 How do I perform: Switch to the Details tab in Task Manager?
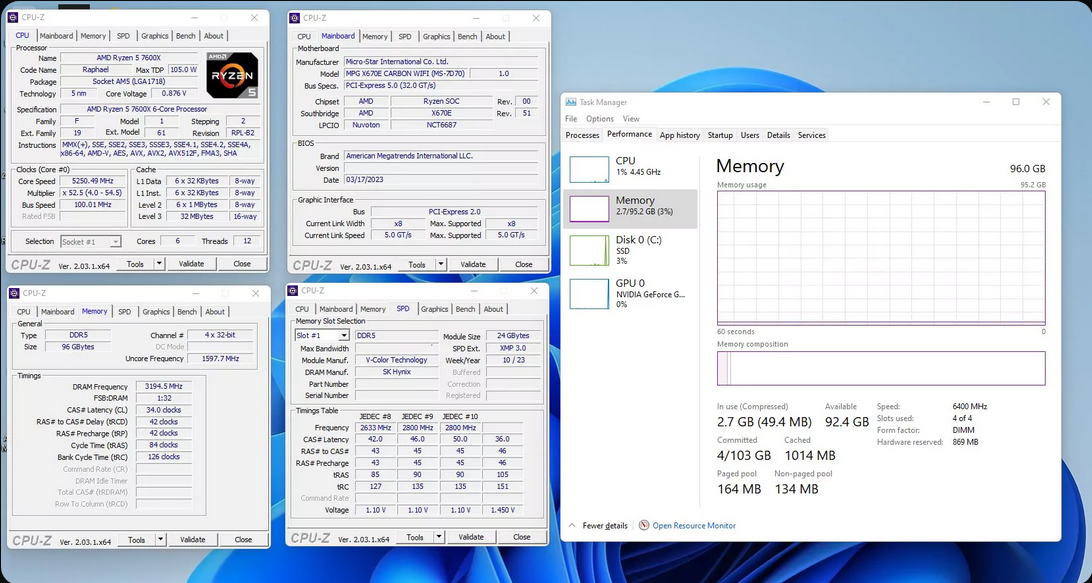[779, 135]
